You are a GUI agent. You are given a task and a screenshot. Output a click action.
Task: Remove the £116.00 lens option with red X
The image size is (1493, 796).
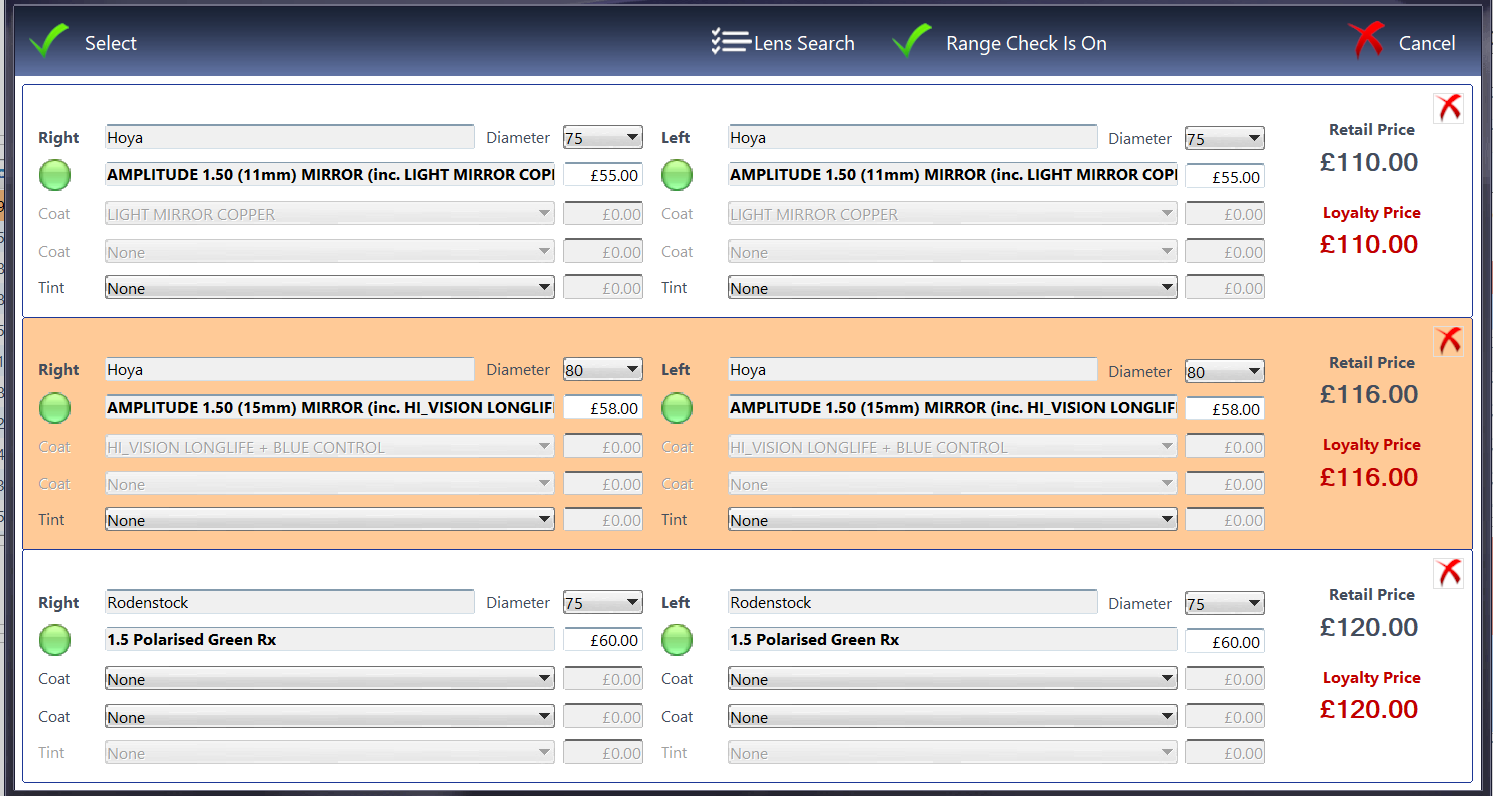tap(1448, 341)
